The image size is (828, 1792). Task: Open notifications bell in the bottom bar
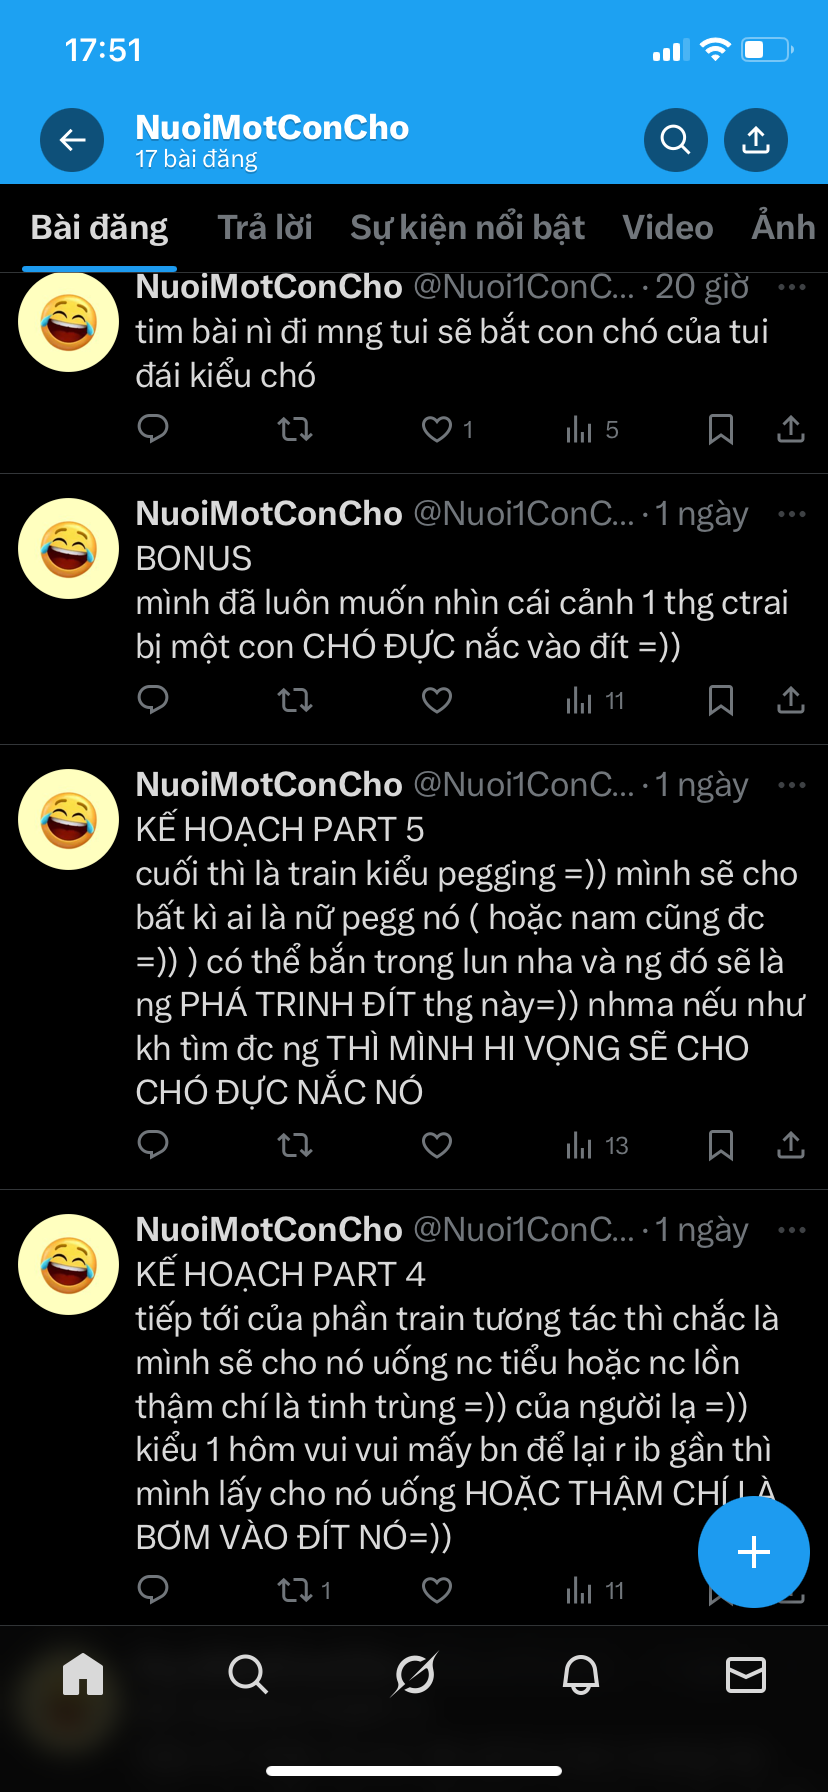tap(581, 1674)
